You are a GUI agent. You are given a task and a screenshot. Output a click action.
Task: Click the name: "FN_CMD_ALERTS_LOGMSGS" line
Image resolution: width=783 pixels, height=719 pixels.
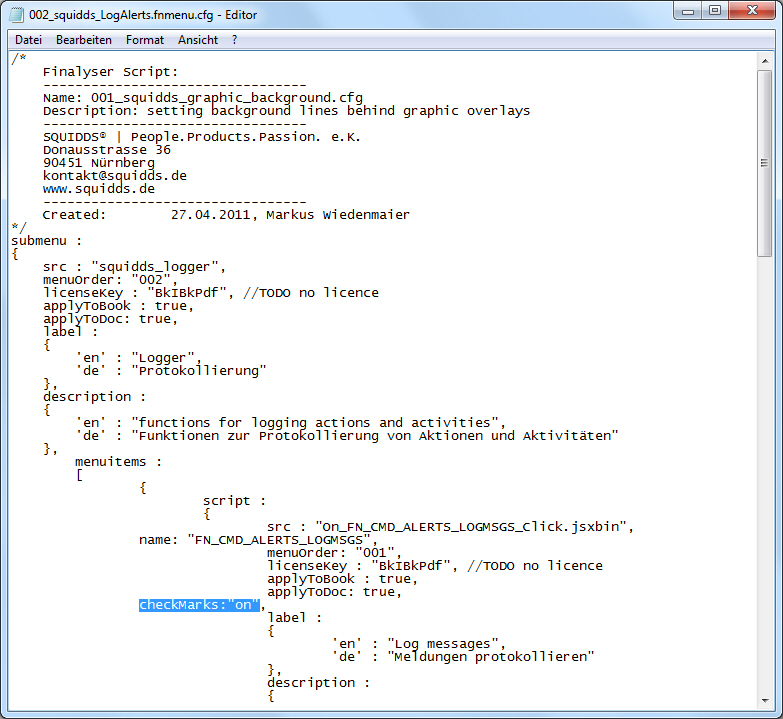(258, 540)
